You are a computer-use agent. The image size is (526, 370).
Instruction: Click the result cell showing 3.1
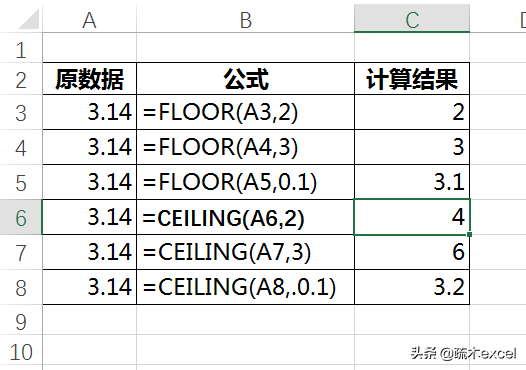[412, 182]
